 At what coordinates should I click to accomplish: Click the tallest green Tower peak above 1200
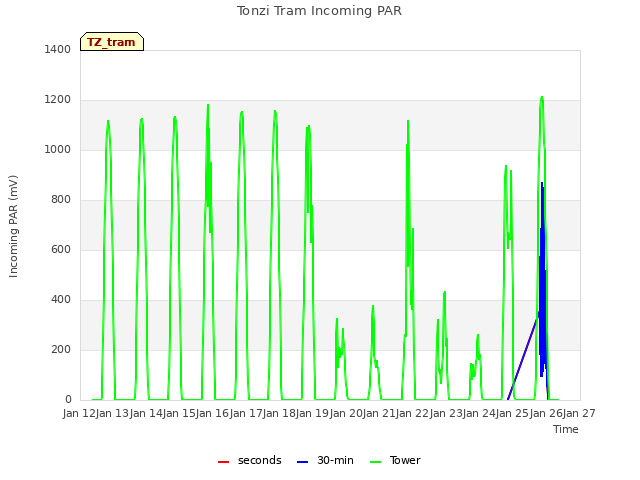tap(542, 98)
